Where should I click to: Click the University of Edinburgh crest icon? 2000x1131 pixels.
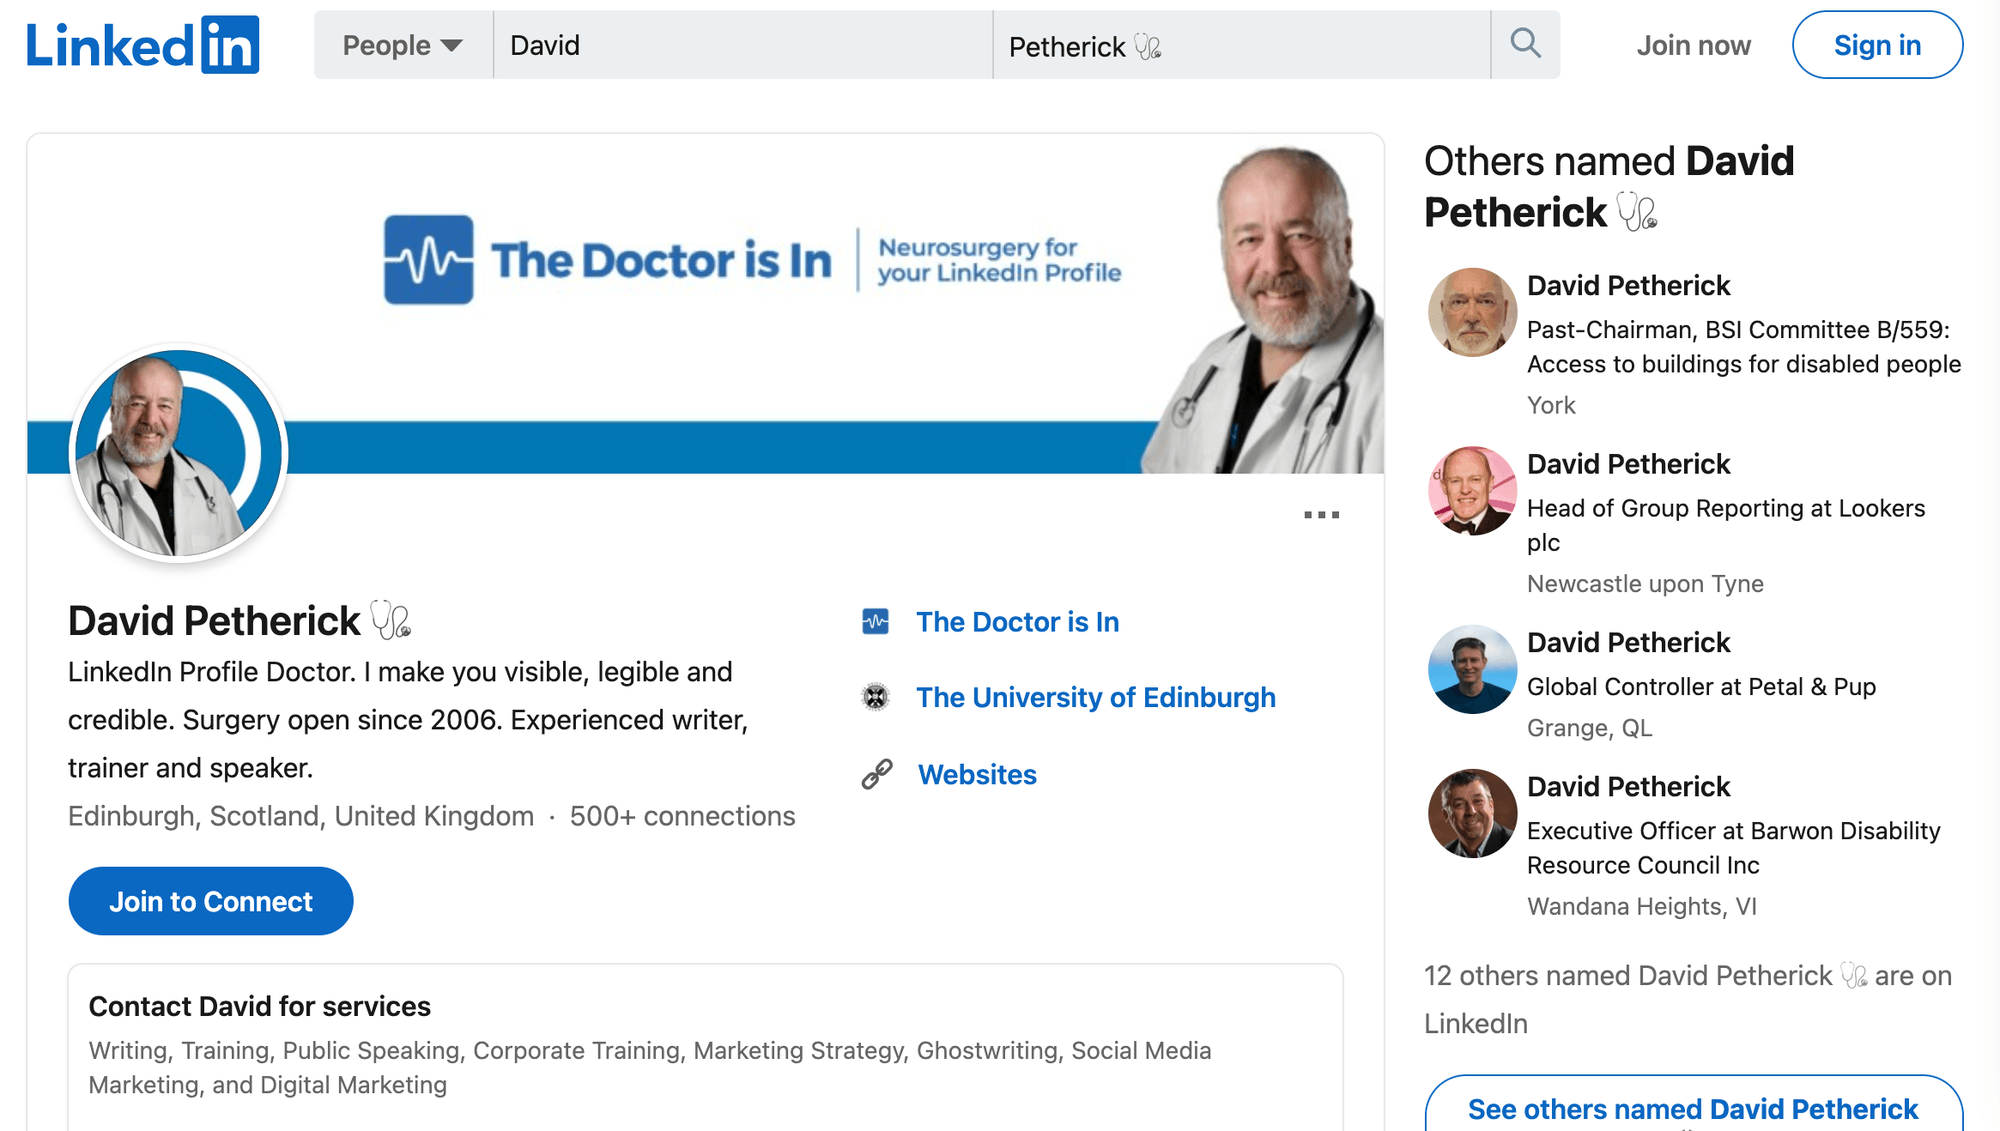click(875, 697)
